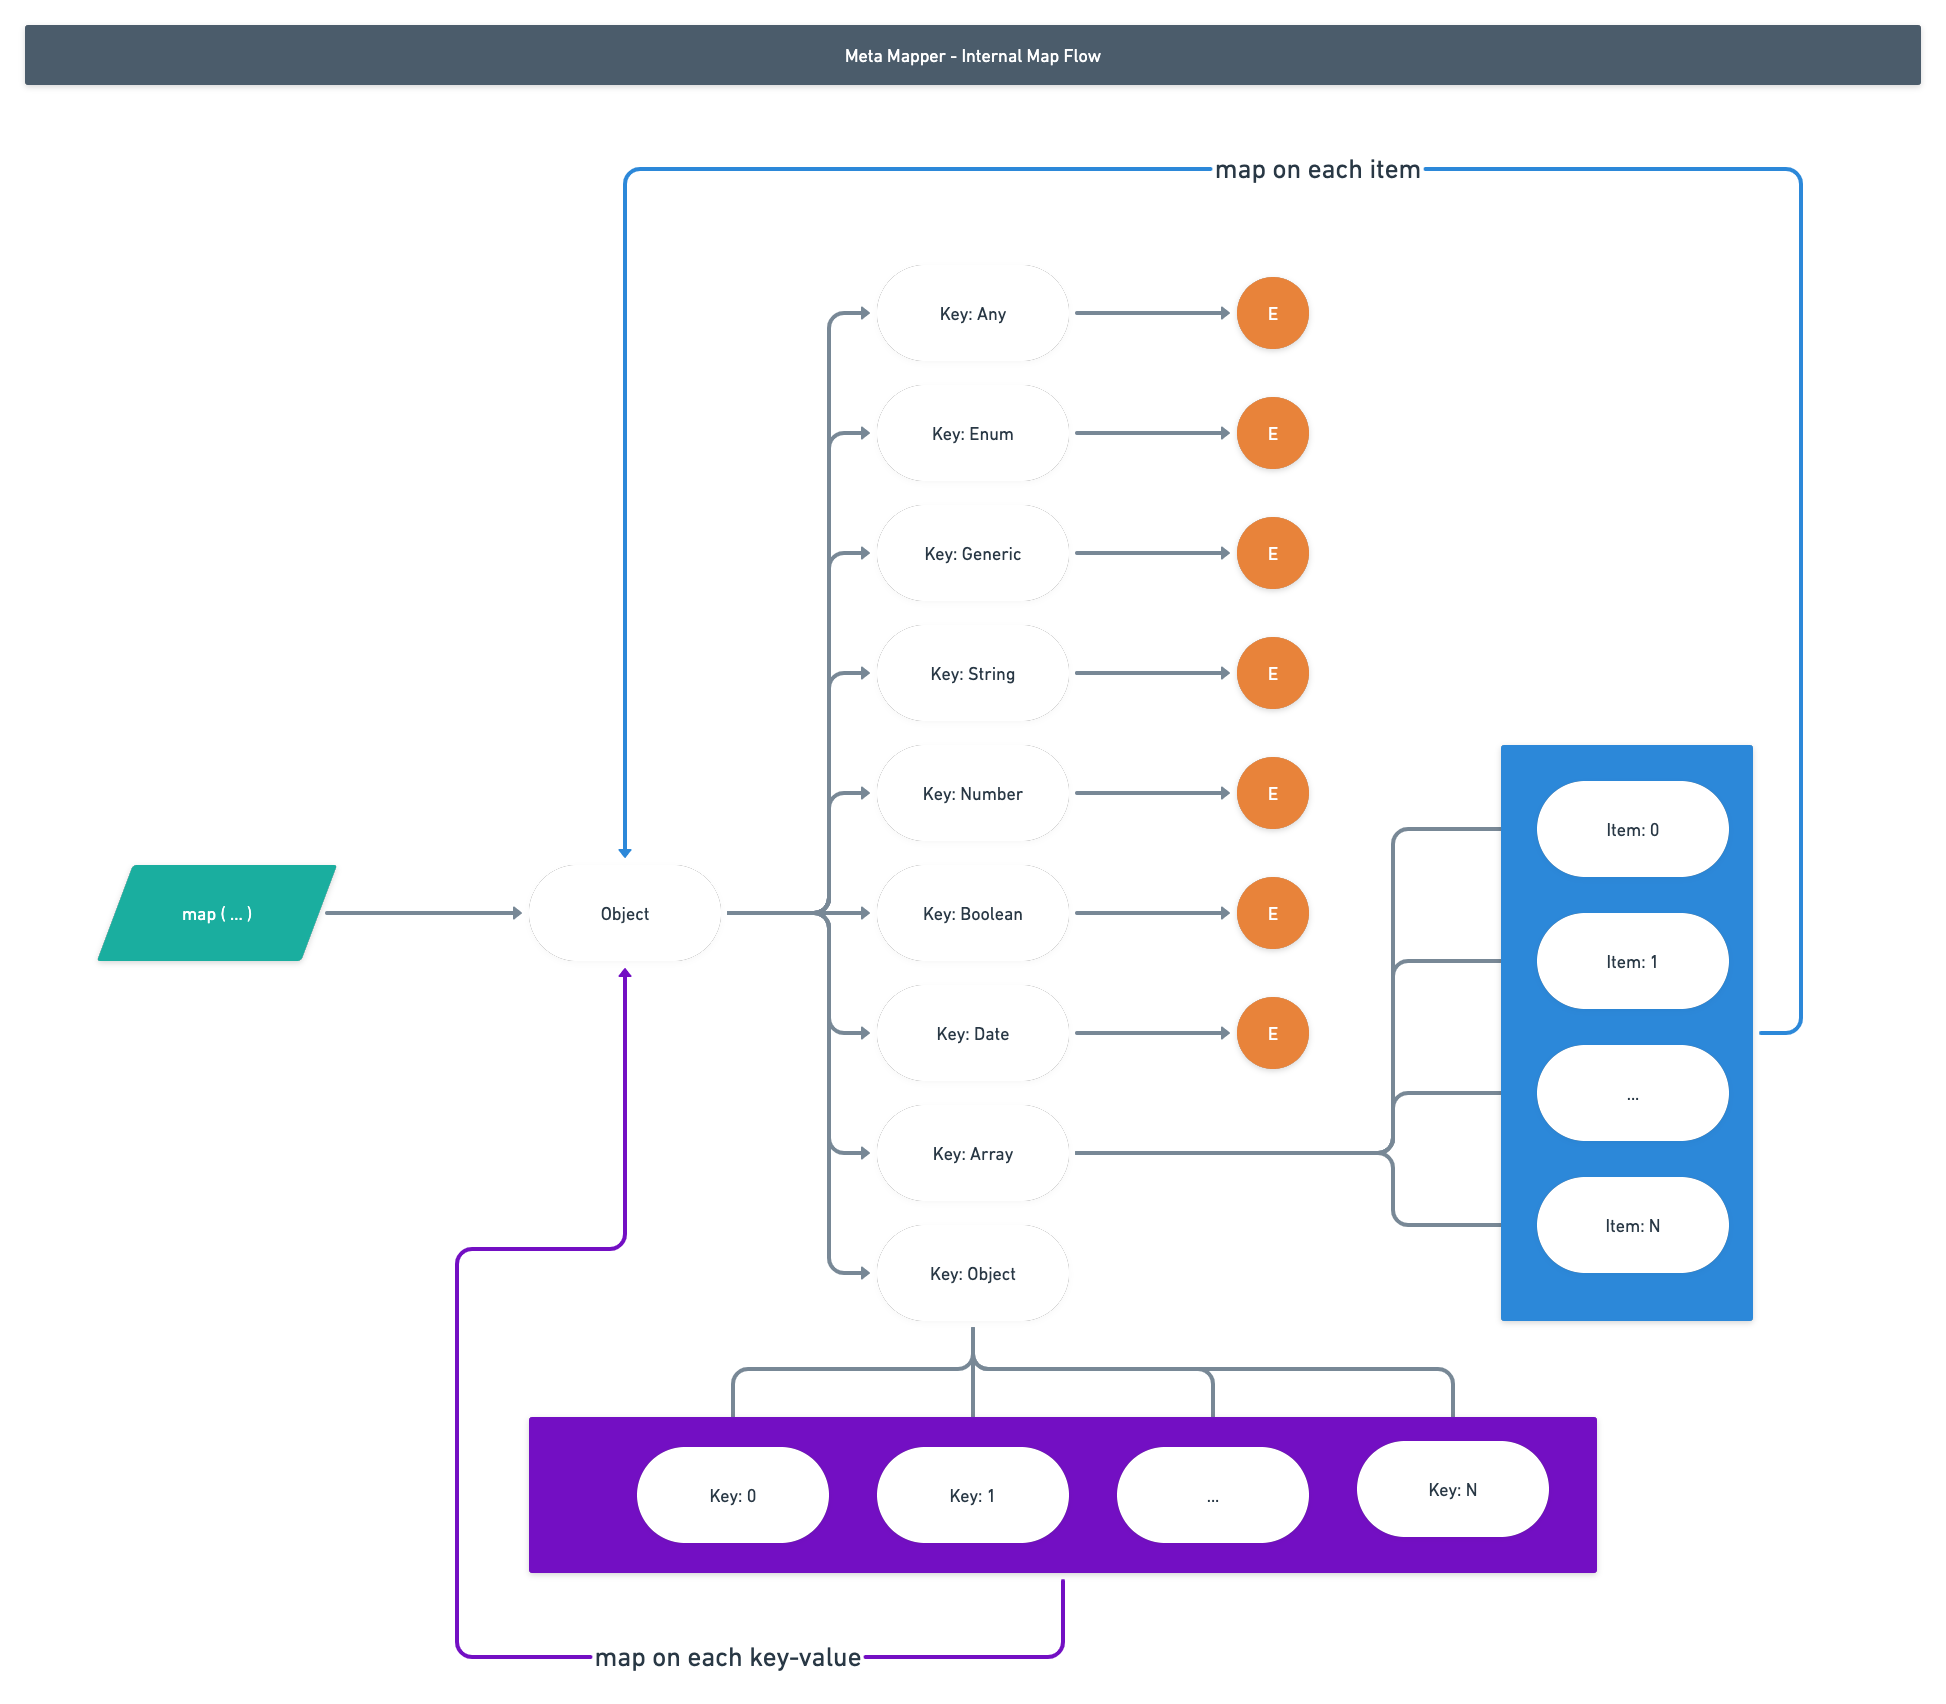The image size is (1946, 1704).
Task: Select the Item: N node
Action: coord(1632,1225)
